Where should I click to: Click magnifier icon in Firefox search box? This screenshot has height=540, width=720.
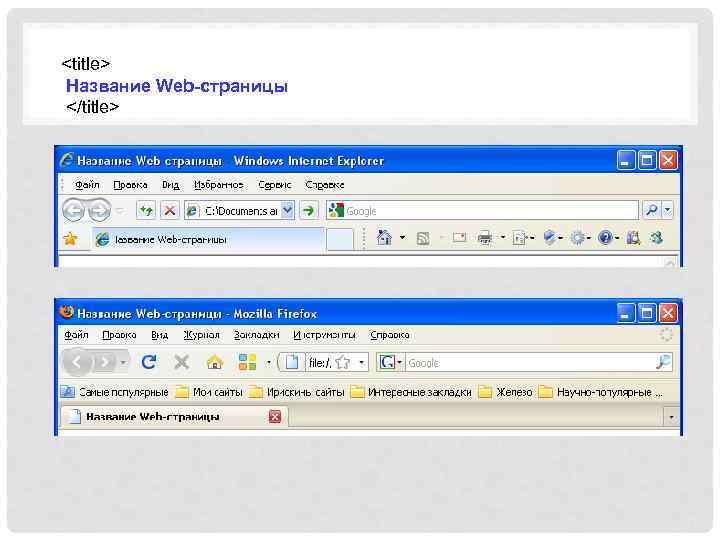663,362
